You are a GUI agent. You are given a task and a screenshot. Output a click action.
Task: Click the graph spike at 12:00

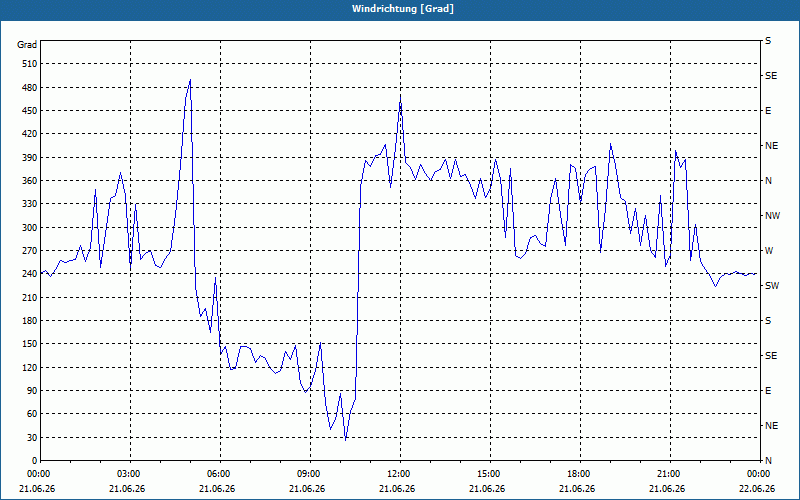(401, 95)
